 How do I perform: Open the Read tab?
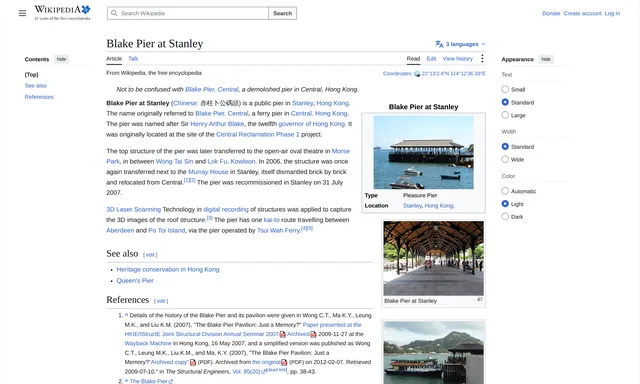pyautogui.click(x=413, y=58)
